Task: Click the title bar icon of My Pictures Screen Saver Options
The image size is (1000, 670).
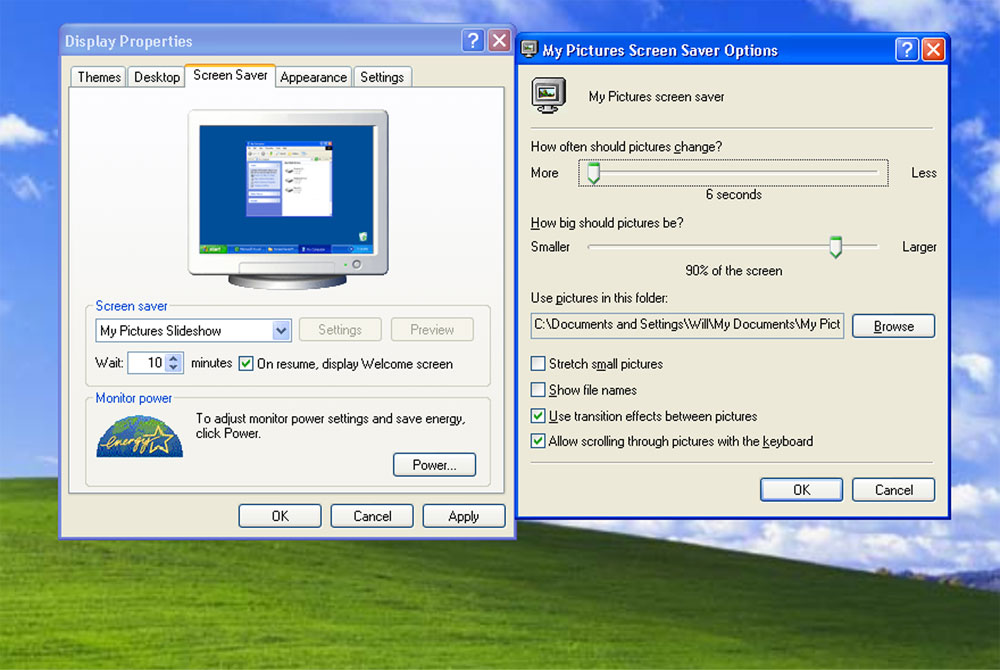Action: tap(529, 50)
